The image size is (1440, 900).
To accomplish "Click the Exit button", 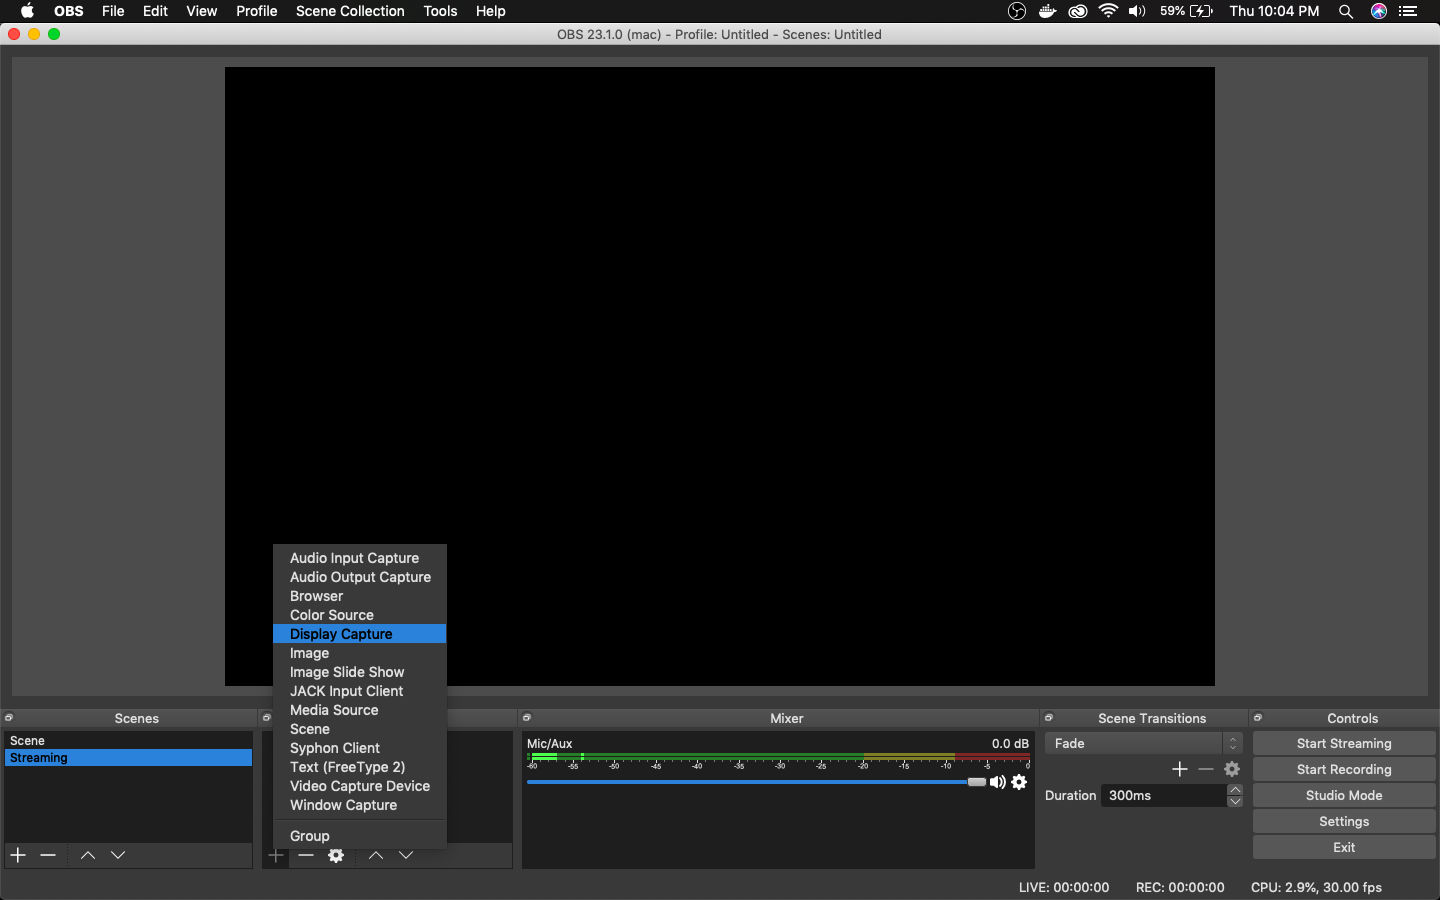I will [1344, 847].
